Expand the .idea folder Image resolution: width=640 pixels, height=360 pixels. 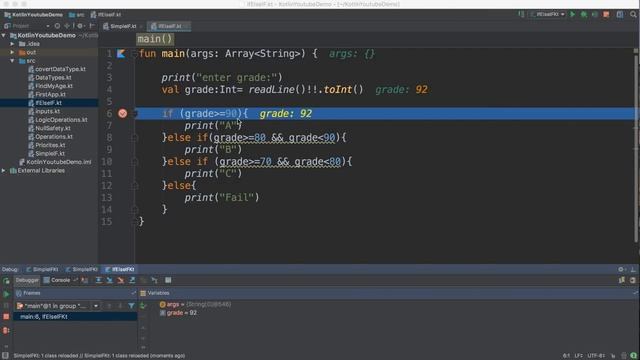[12, 44]
